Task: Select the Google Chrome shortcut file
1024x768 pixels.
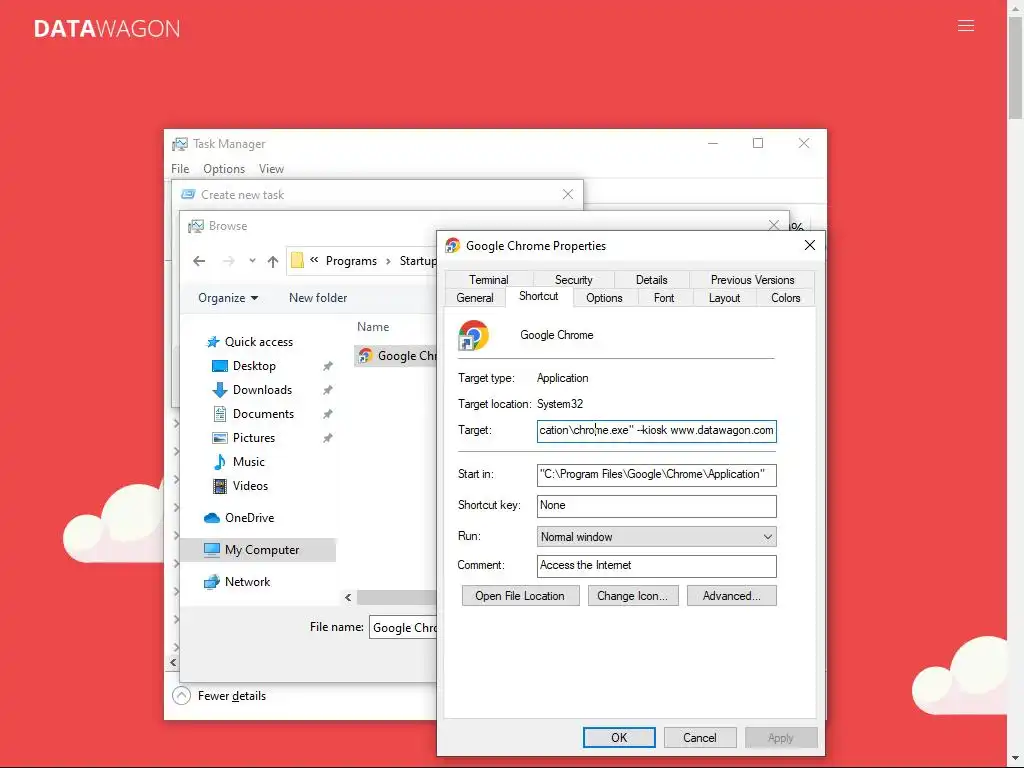Action: 396,356
